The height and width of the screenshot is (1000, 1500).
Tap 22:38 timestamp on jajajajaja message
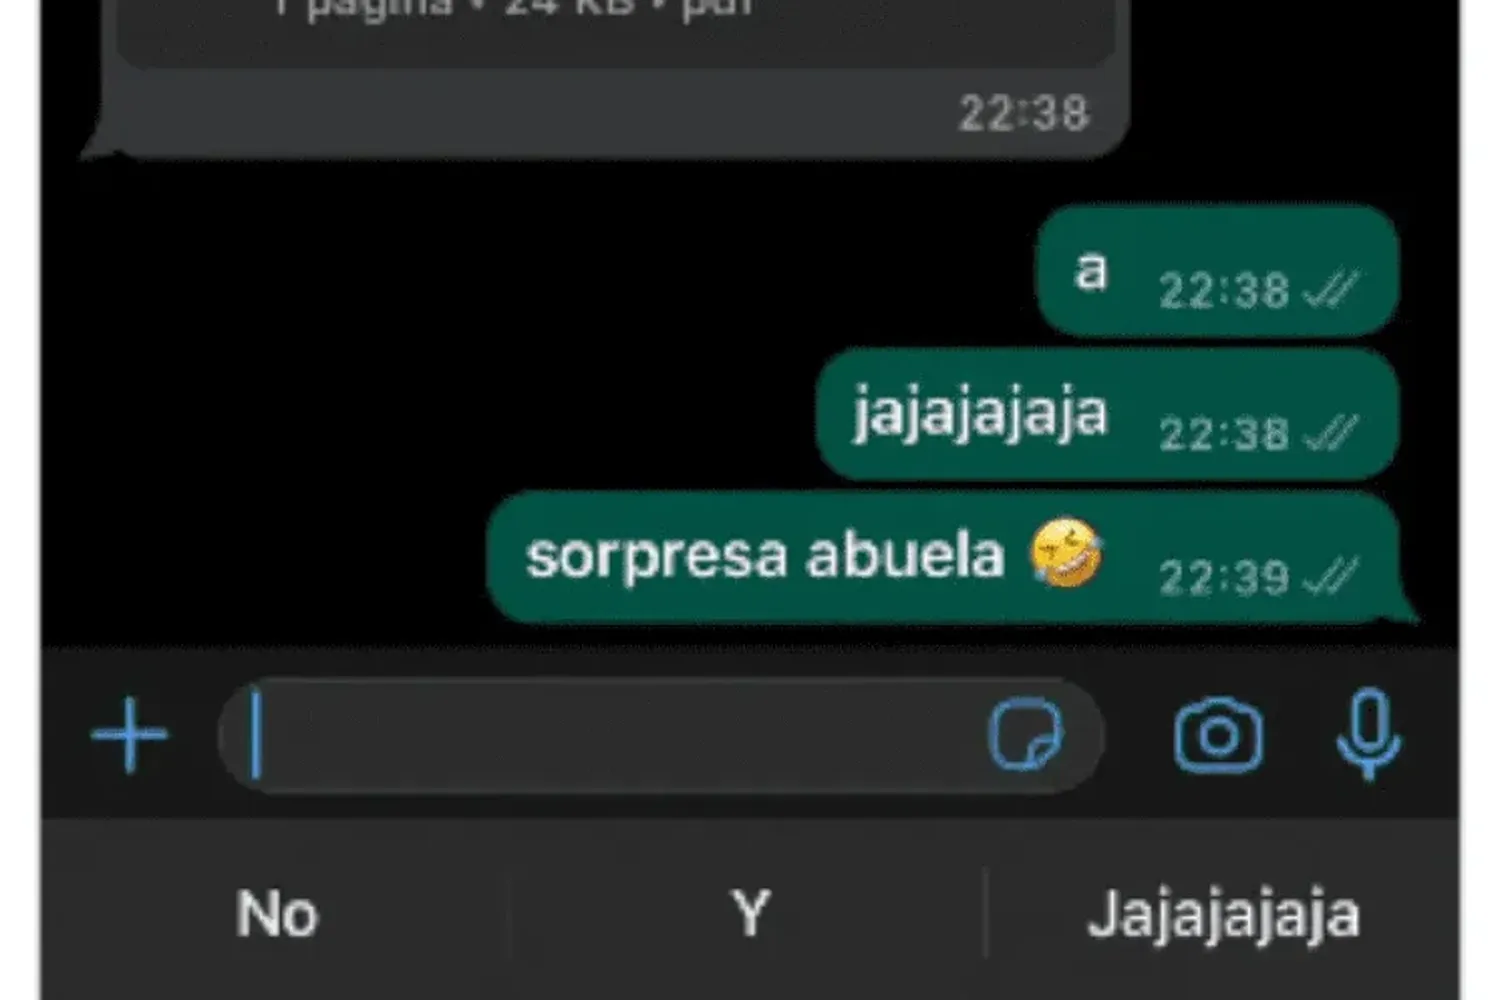click(1224, 434)
